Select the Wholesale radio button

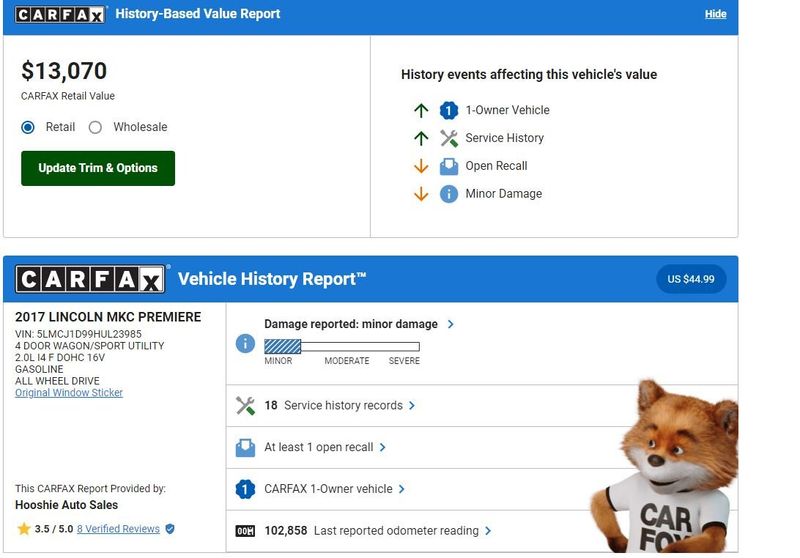[95, 127]
